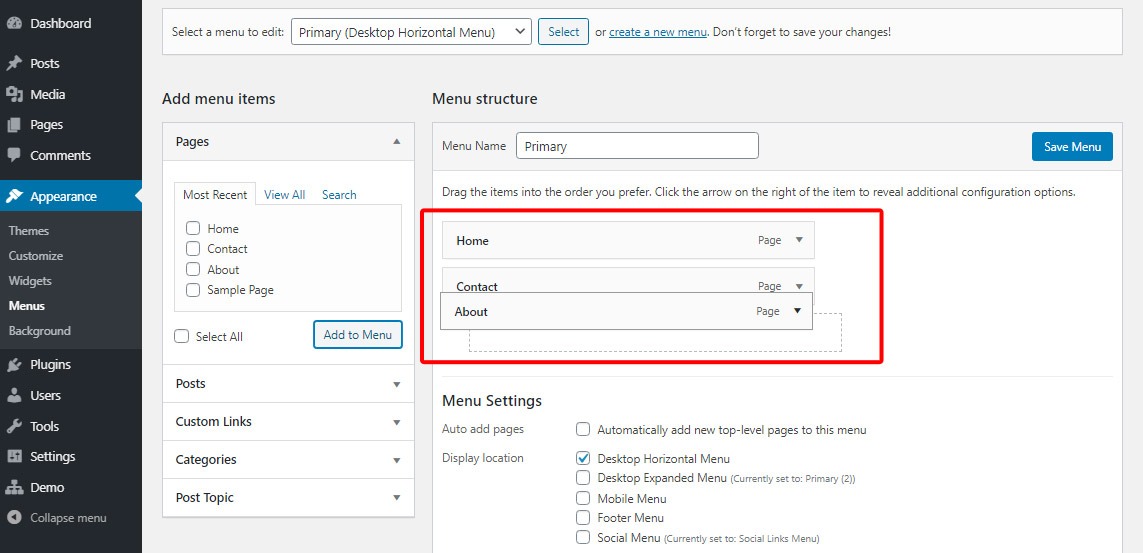Click the Add to Menu button
The image size is (1143, 553).
tap(358, 334)
